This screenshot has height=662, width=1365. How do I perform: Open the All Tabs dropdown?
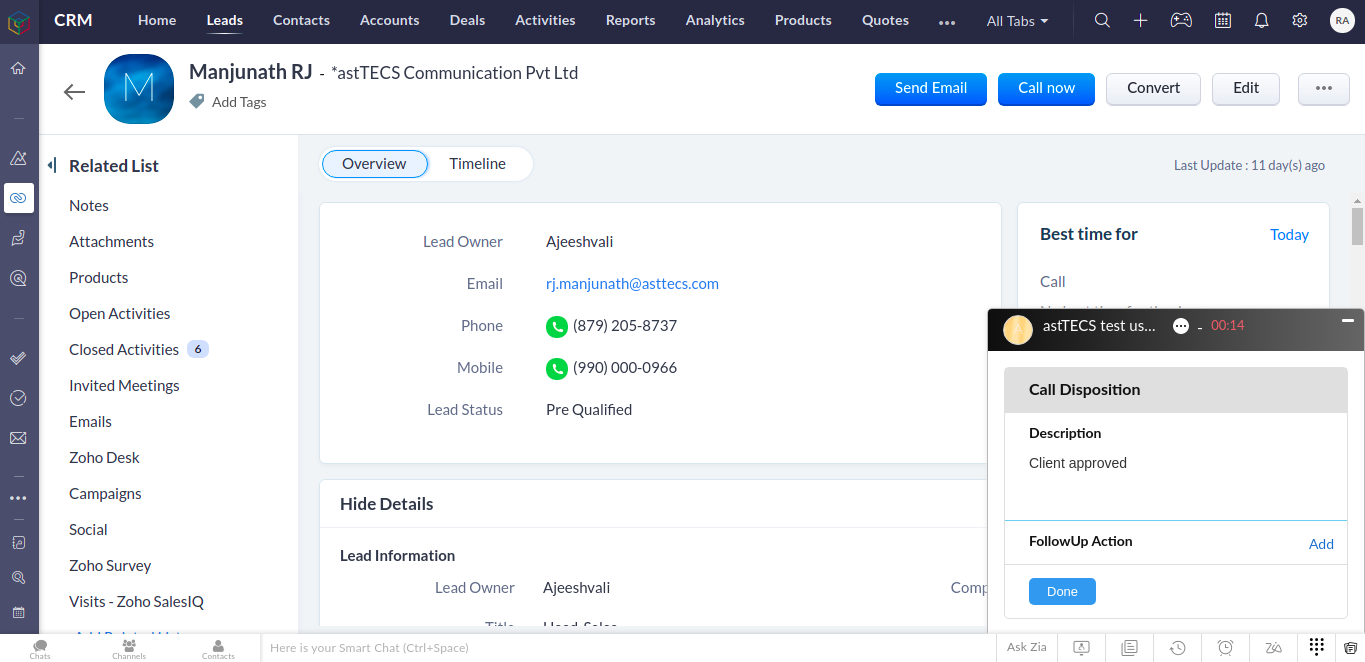click(1017, 21)
